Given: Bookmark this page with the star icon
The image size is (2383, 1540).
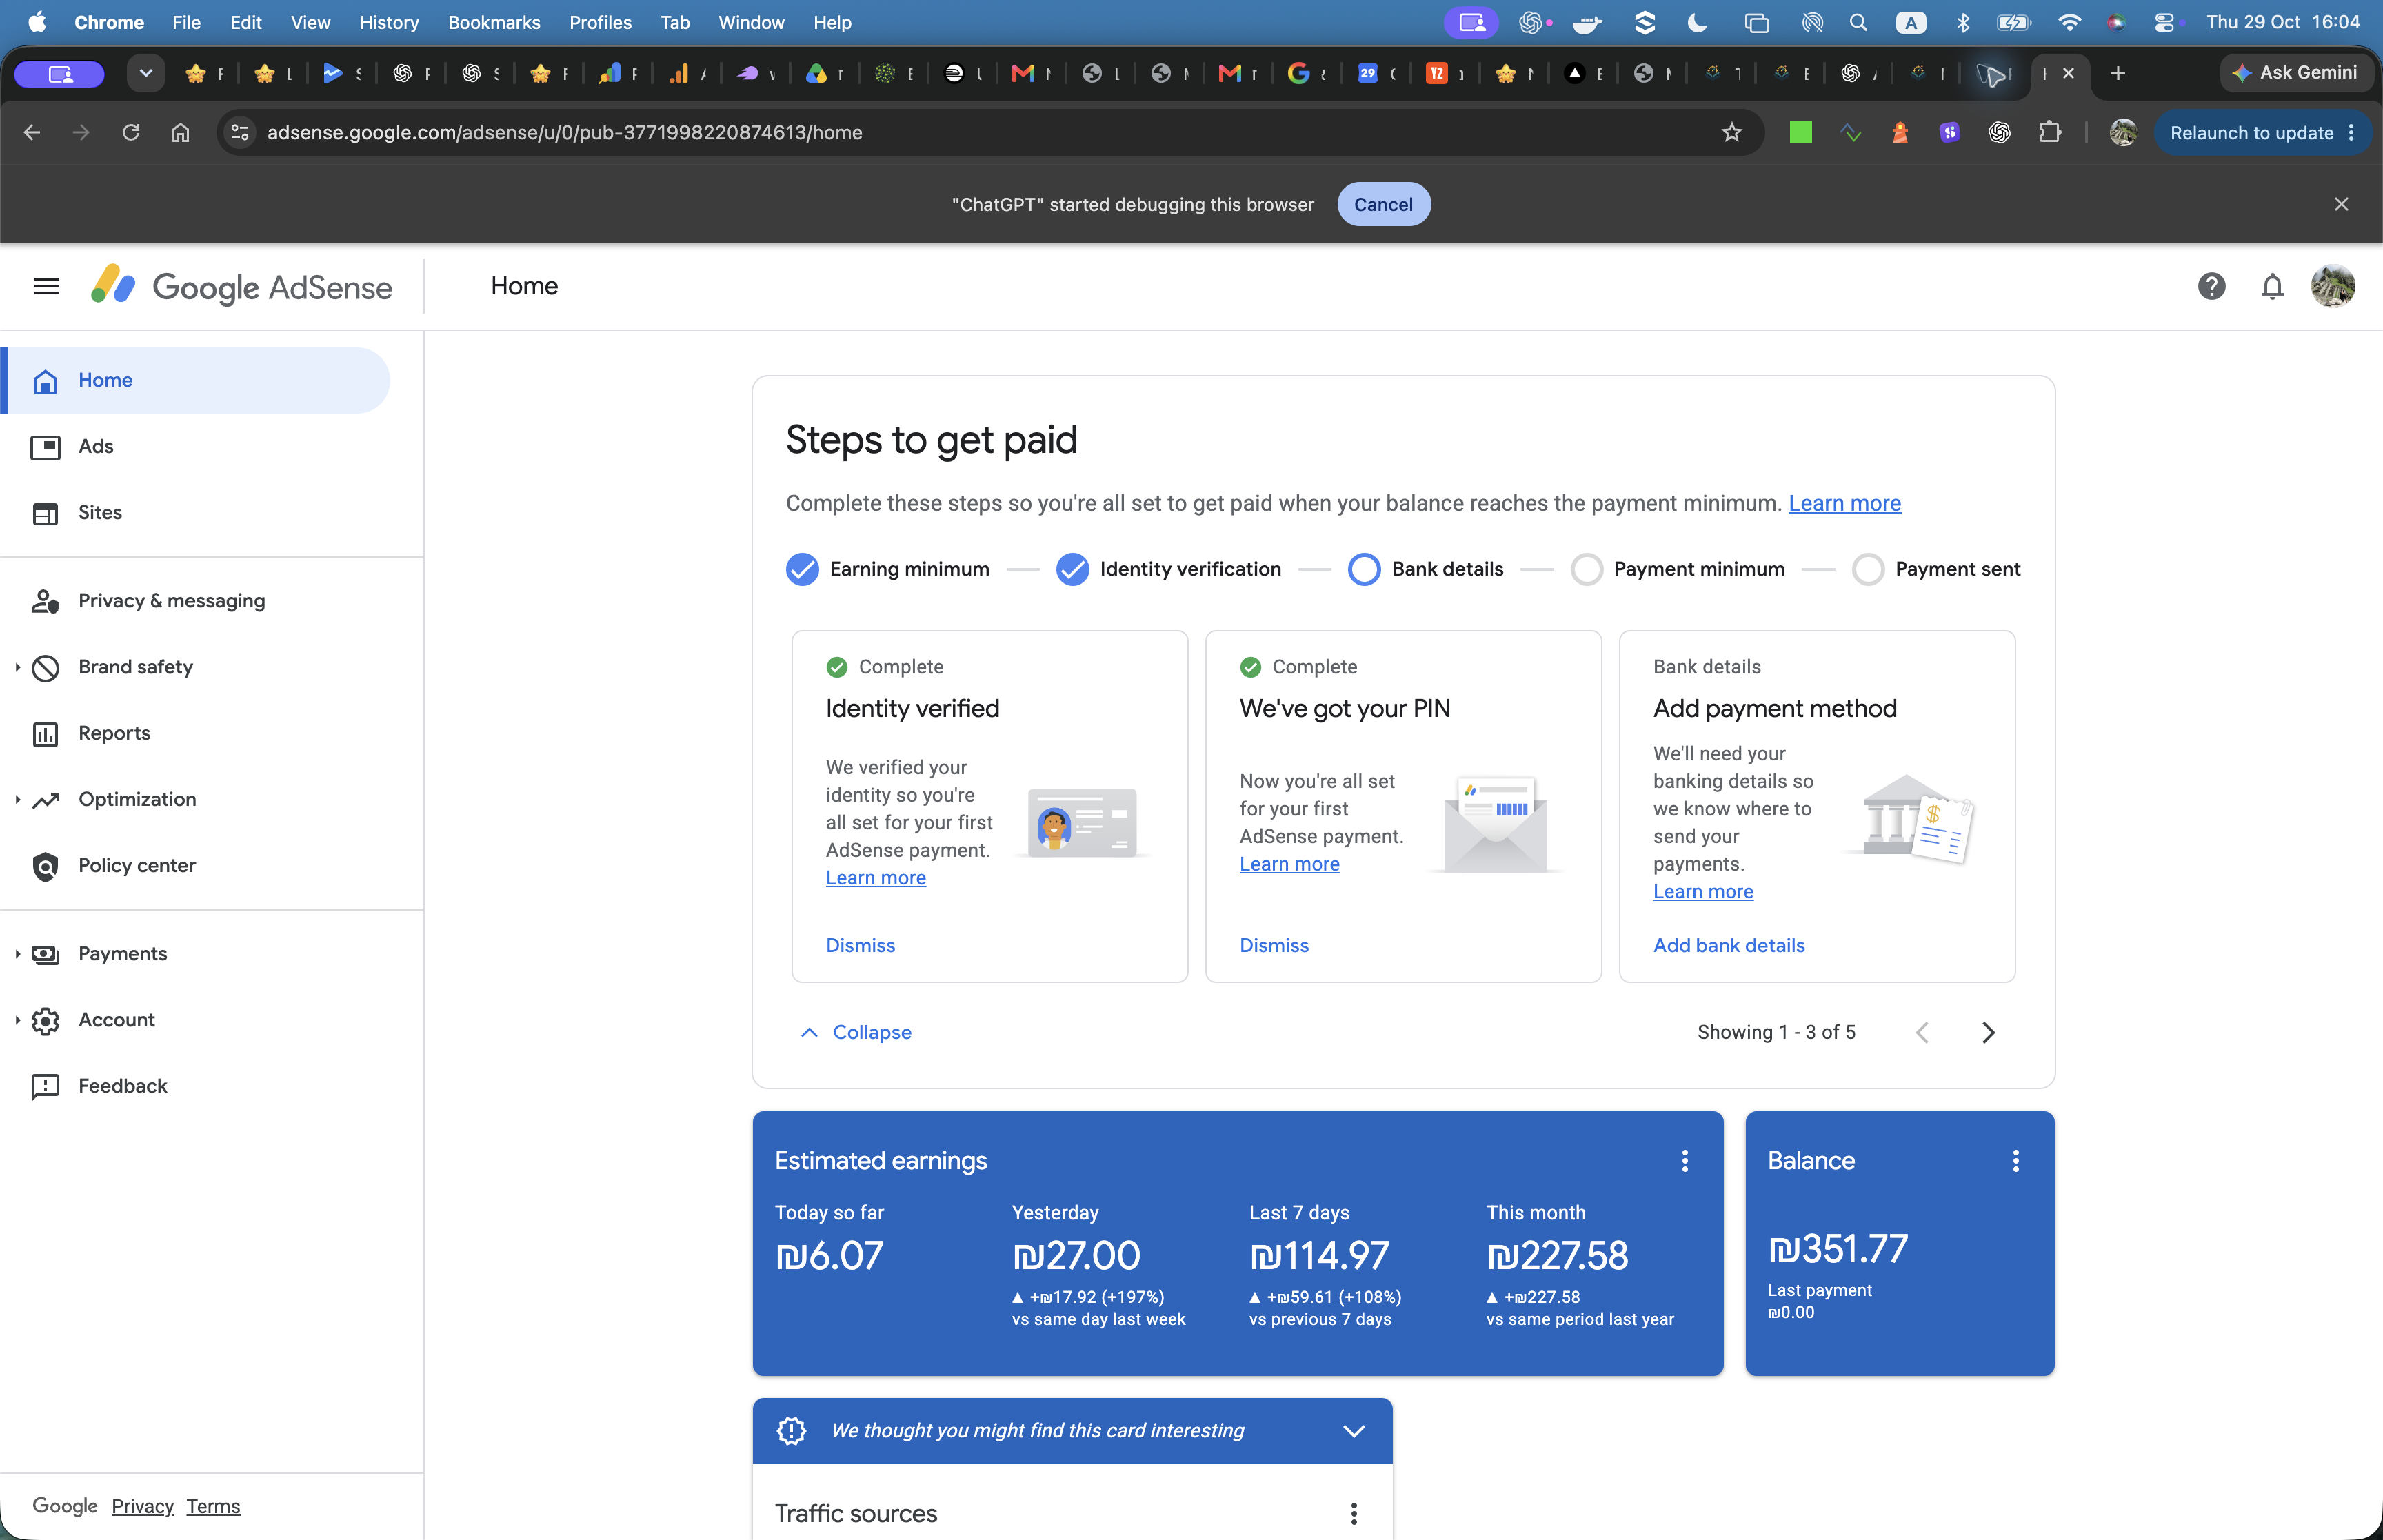Looking at the screenshot, I should 1732,132.
